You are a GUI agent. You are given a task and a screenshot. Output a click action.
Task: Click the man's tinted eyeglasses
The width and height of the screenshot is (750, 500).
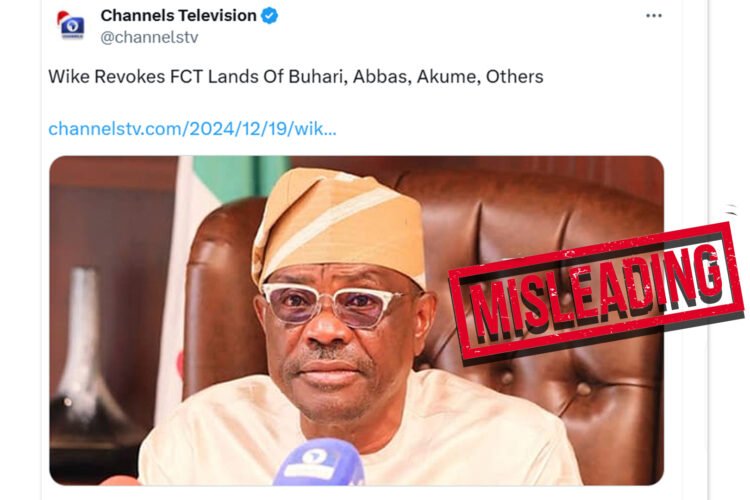335,303
